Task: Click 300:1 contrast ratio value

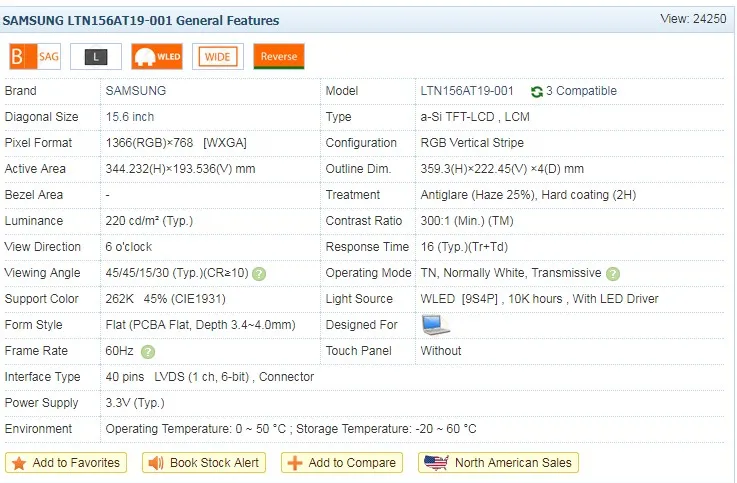Action: tap(467, 221)
